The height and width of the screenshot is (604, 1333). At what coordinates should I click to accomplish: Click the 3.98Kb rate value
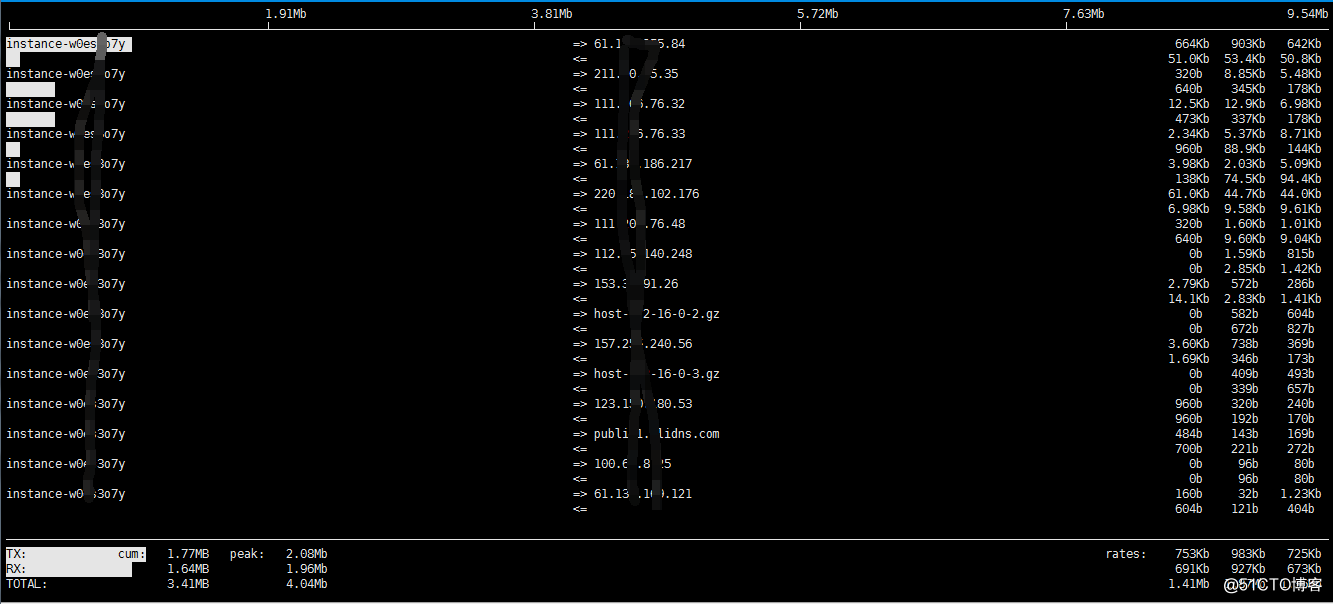(x=1188, y=164)
